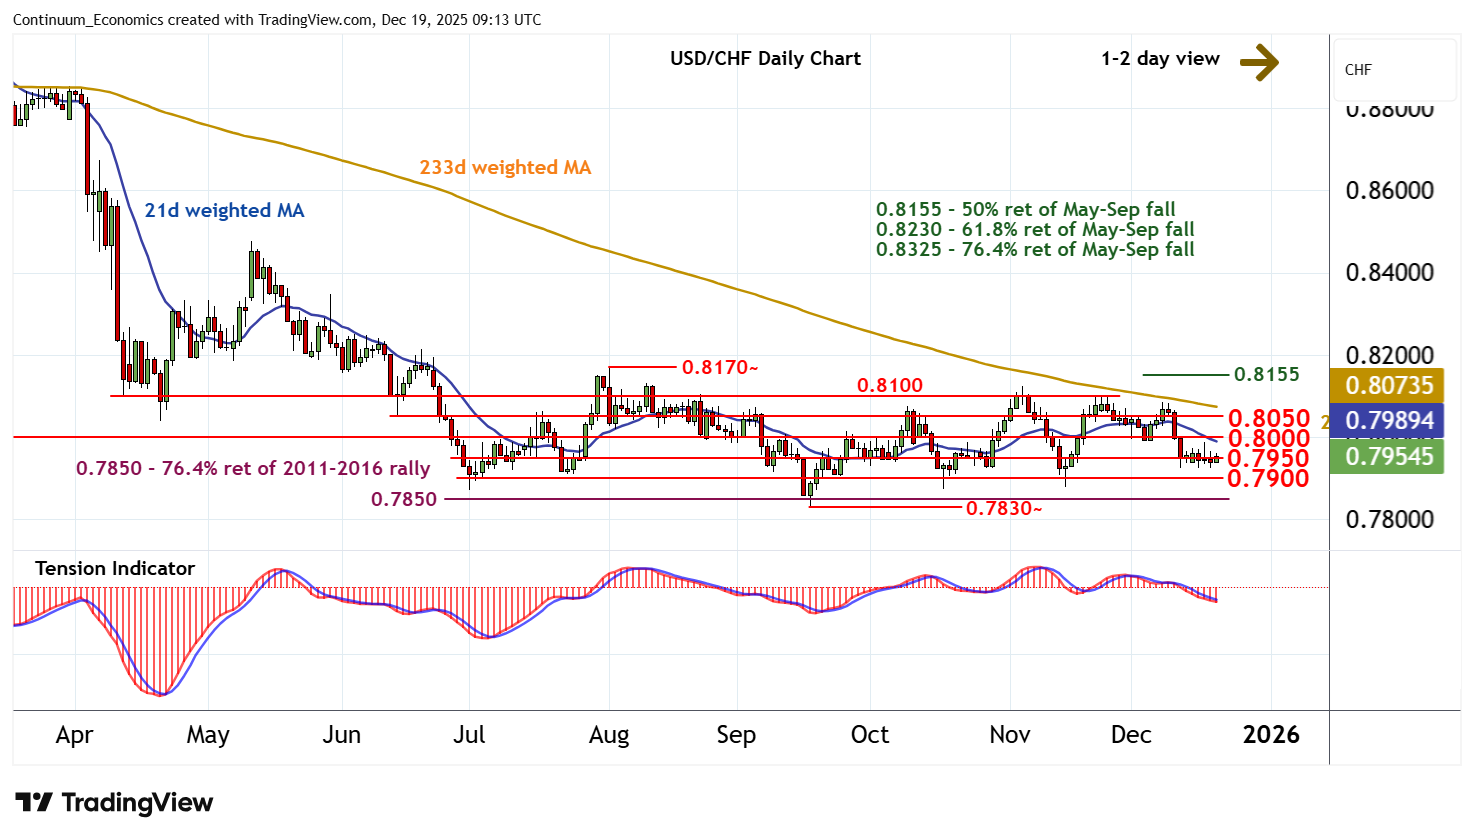This screenshot has height=840, width=1474.
Task: Click the 0.86000 price axis label
Action: [1389, 190]
